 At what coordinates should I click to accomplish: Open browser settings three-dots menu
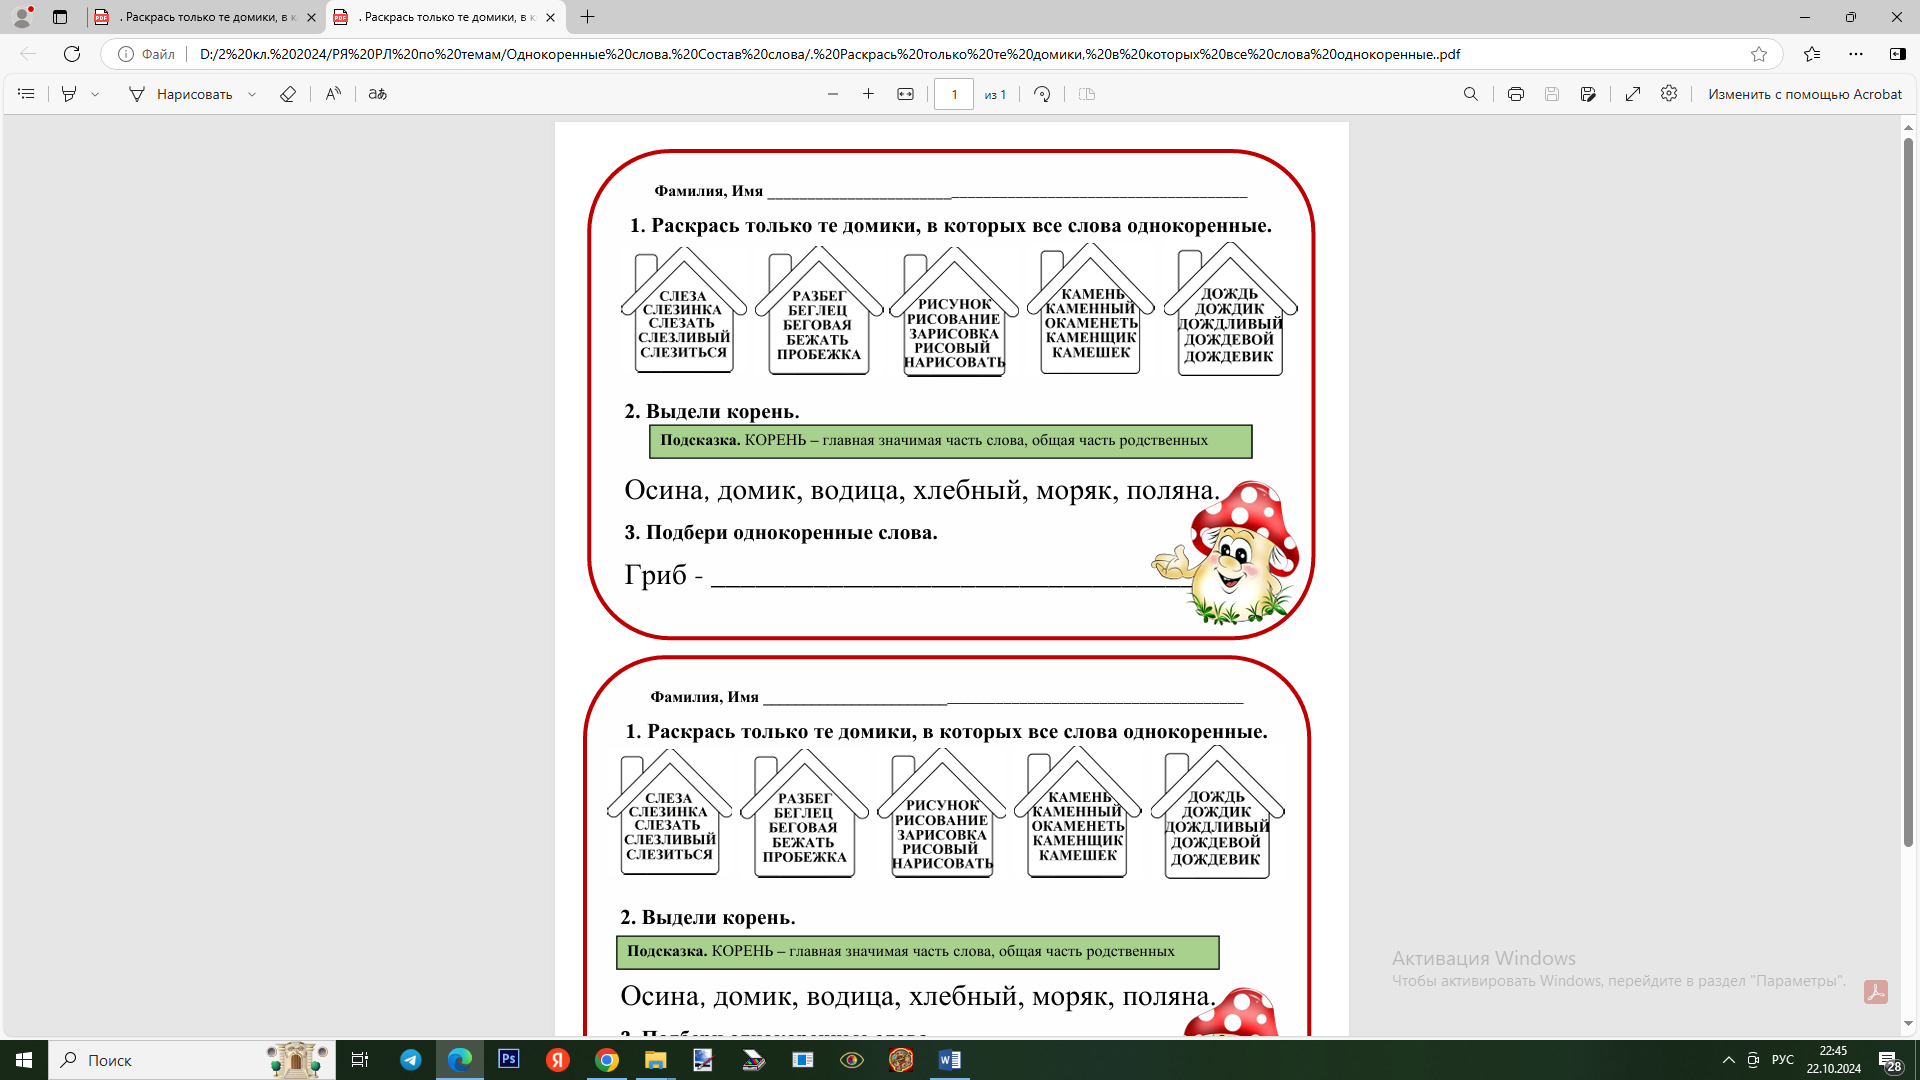tap(1856, 54)
